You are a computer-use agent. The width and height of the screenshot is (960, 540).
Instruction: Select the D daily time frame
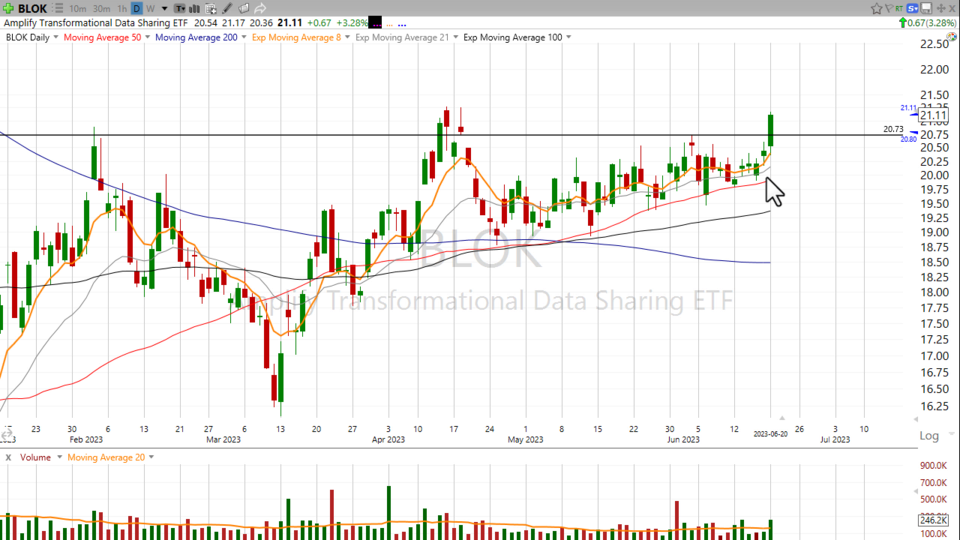point(137,9)
